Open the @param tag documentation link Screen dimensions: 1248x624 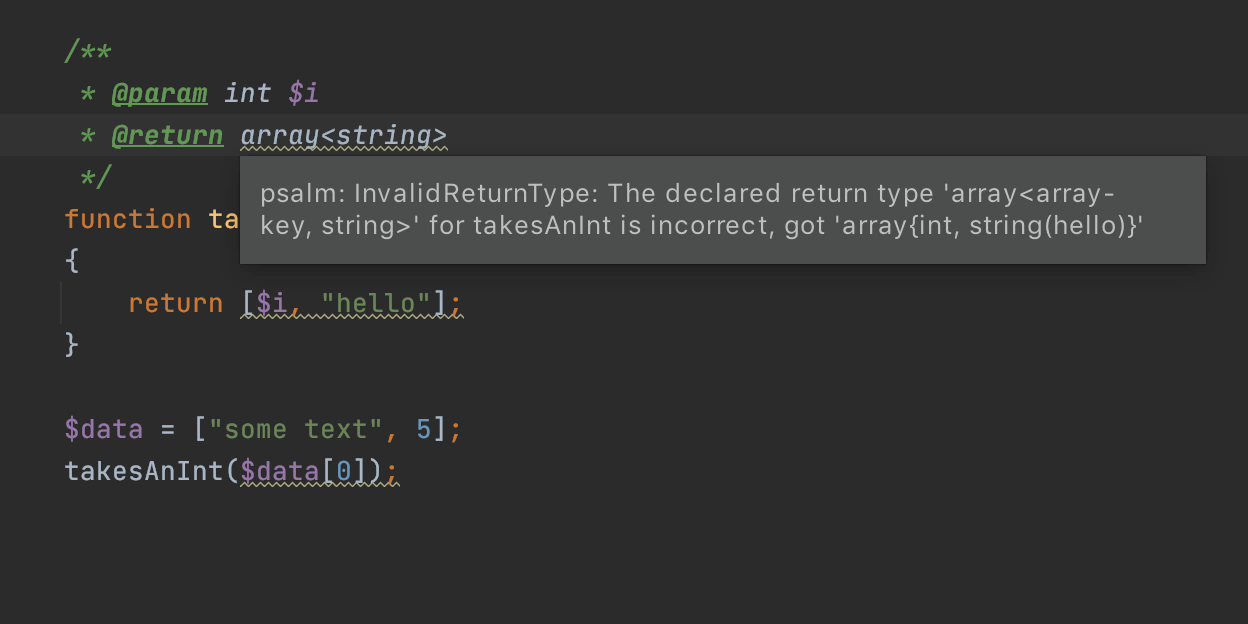tap(160, 93)
